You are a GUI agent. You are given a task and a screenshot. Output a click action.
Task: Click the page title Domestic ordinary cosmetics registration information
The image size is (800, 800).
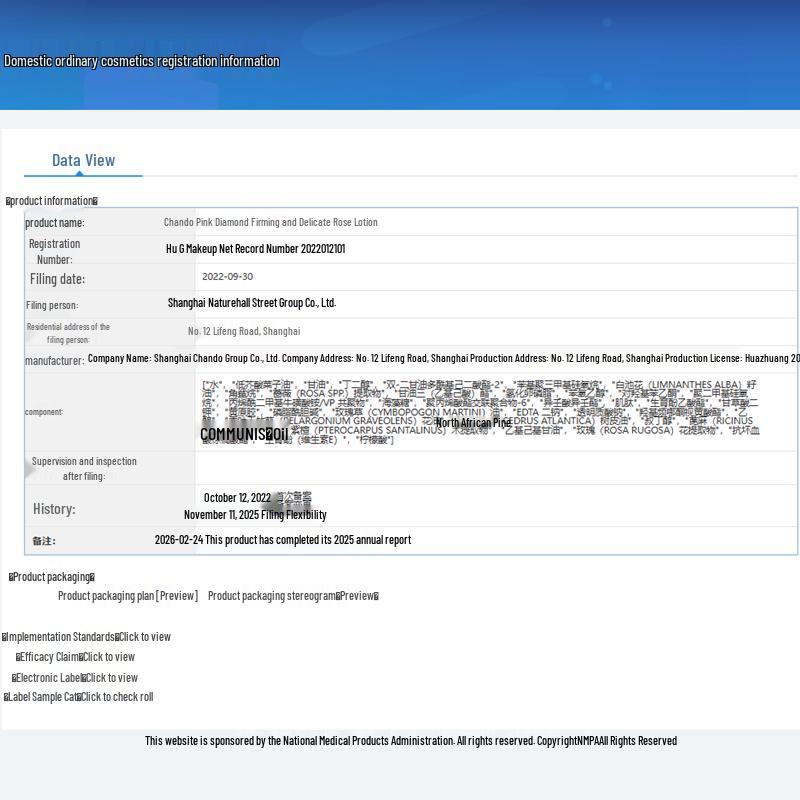click(142, 61)
